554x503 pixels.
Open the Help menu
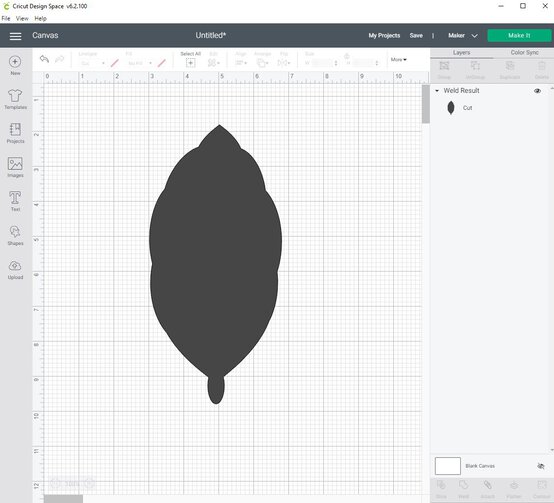40,18
